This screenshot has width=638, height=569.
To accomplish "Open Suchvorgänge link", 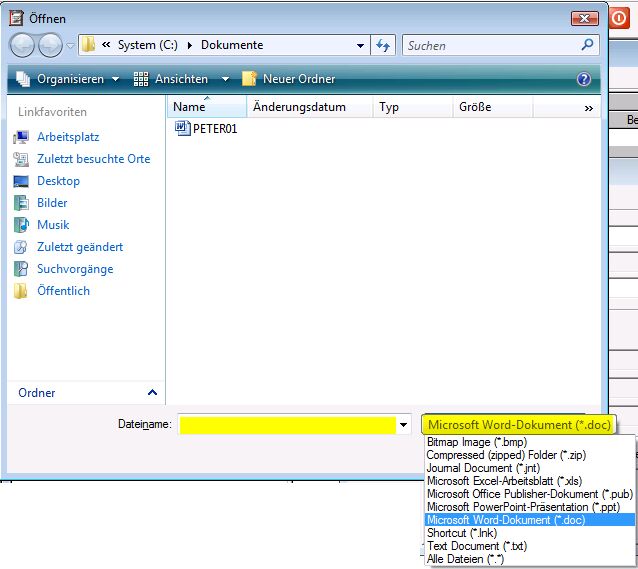I will coord(75,269).
